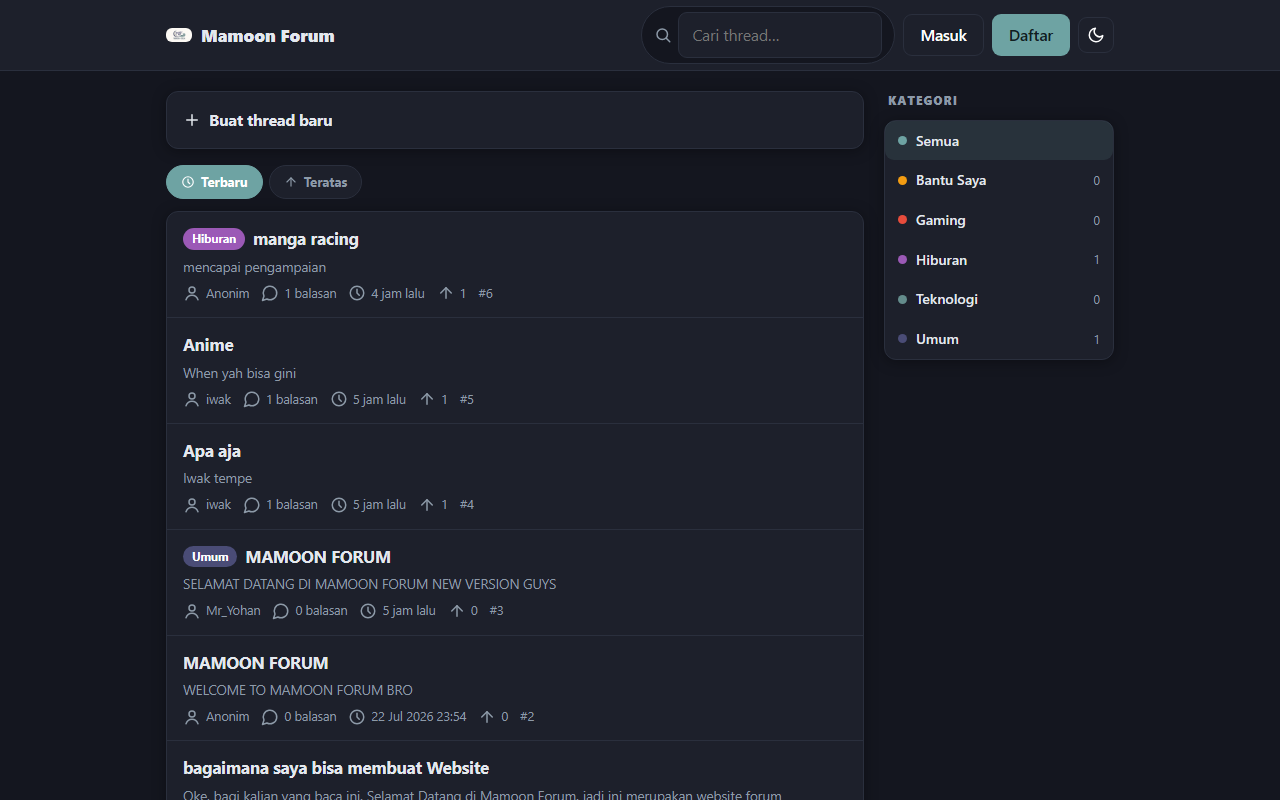
Task: Click the upvote arrow on thread #3
Action: 457,610
